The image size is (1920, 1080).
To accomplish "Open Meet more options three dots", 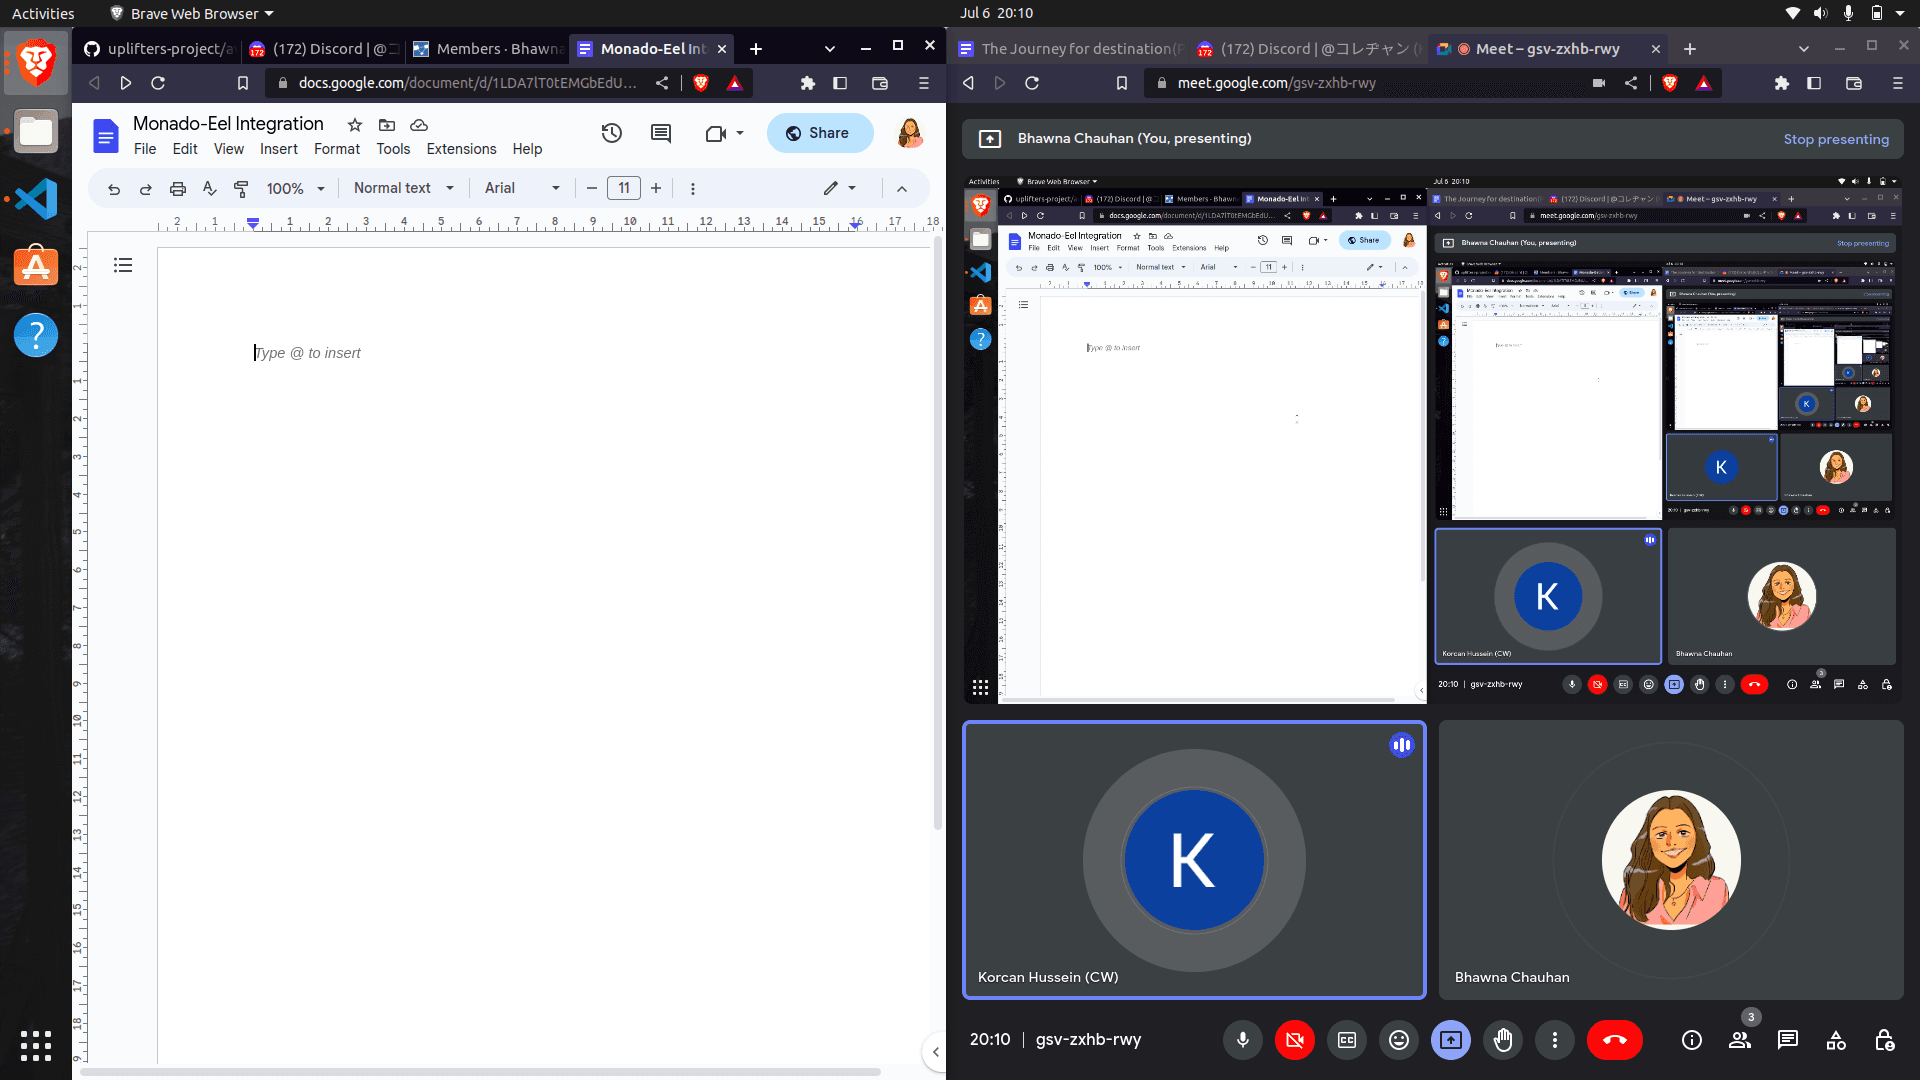I will click(x=1555, y=1040).
